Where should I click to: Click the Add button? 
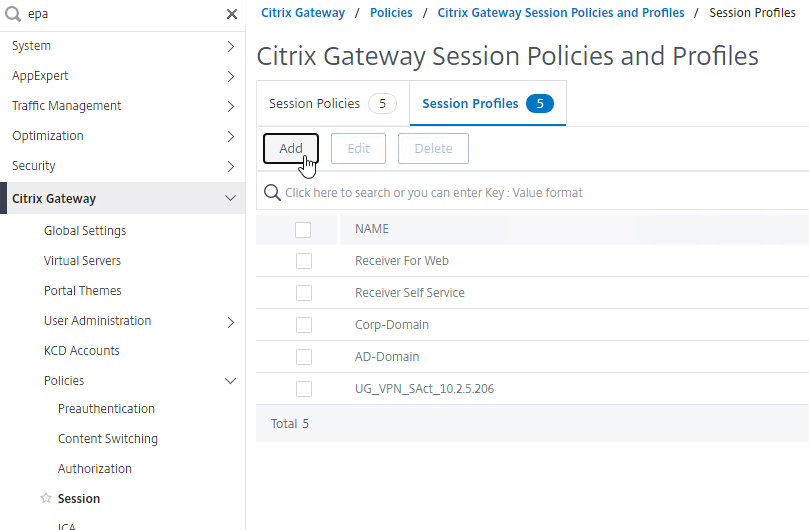click(291, 149)
